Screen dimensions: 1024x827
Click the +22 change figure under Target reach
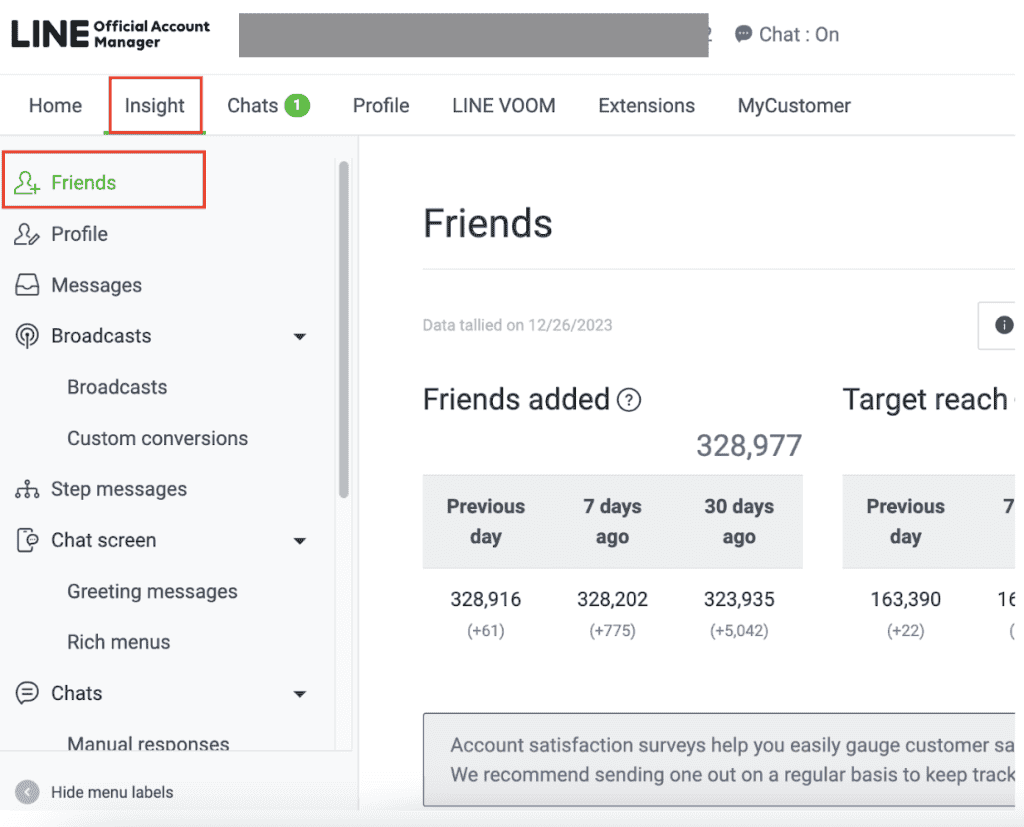906,630
